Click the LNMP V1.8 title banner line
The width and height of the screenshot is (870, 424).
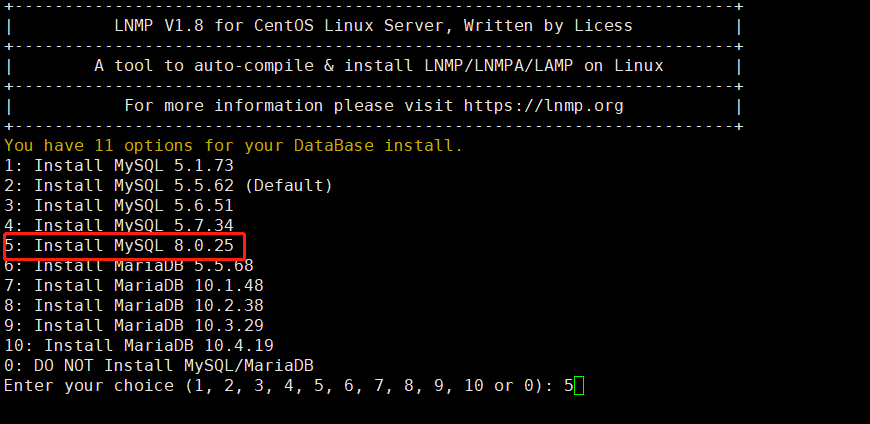(374, 25)
